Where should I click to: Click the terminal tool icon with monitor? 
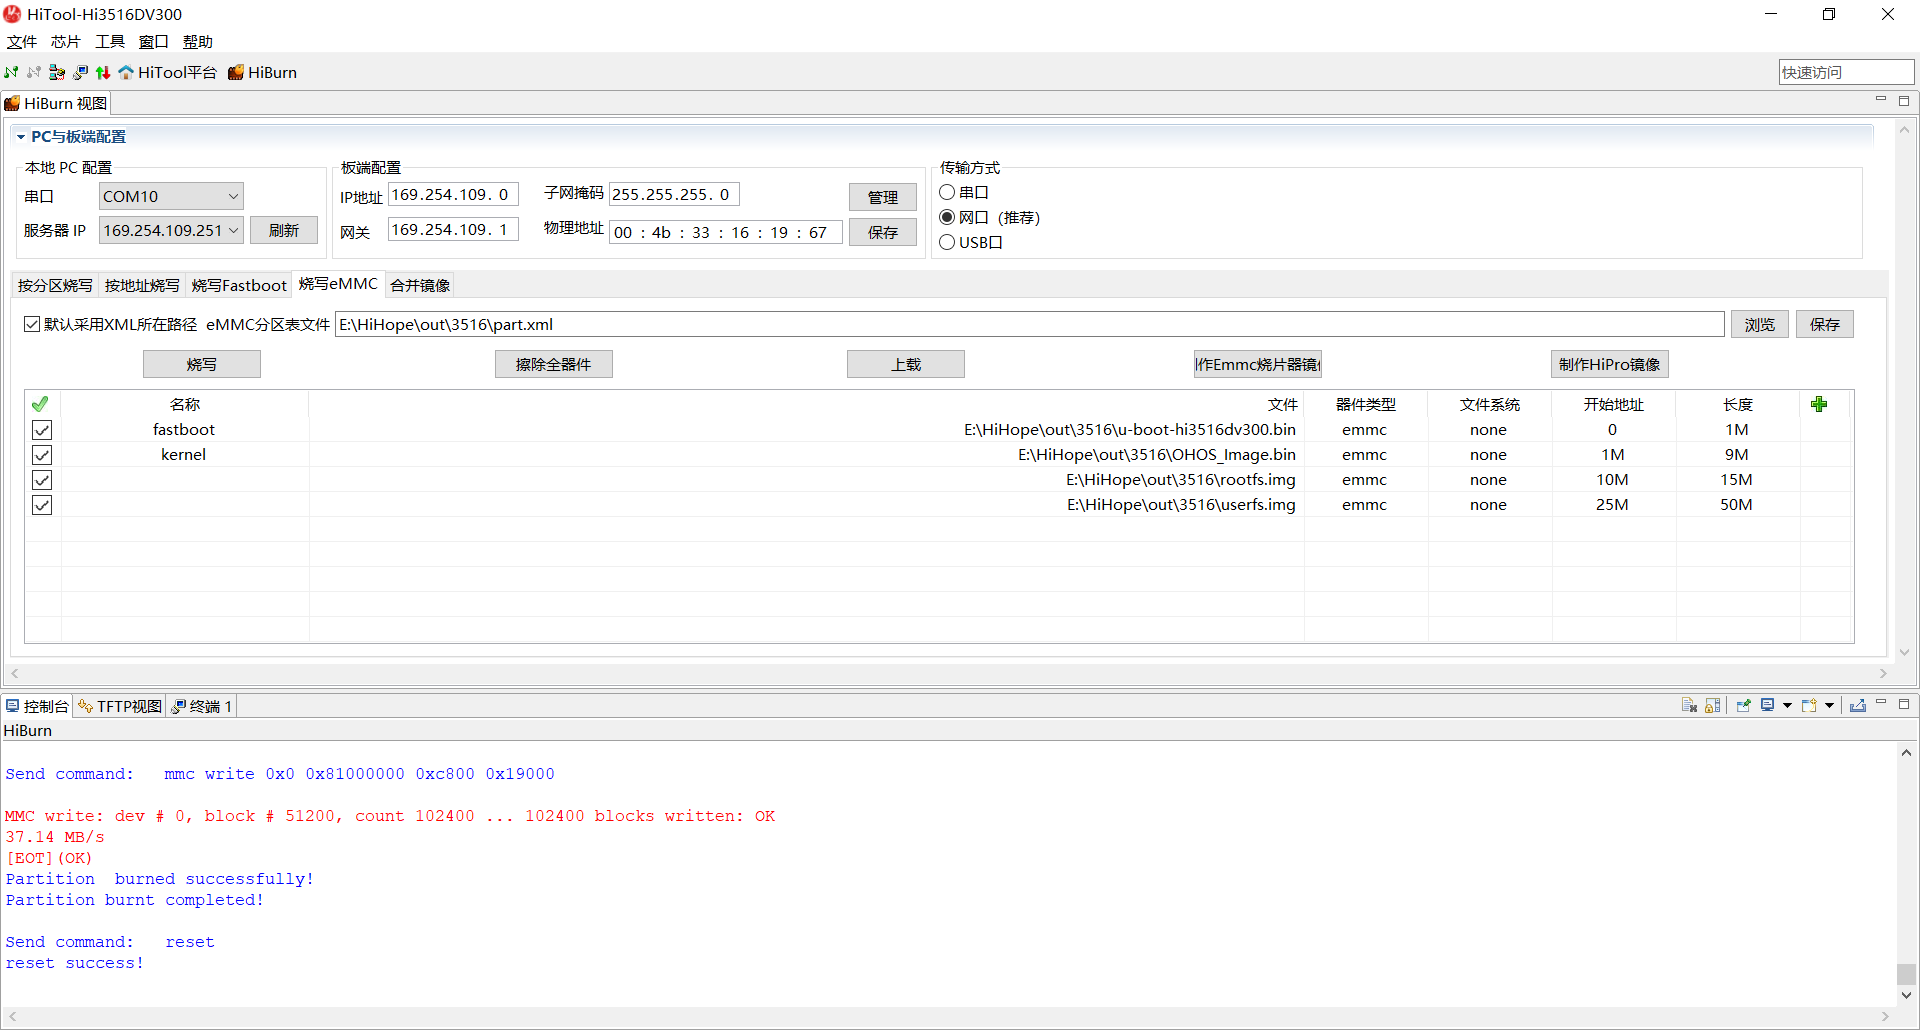tap(80, 72)
